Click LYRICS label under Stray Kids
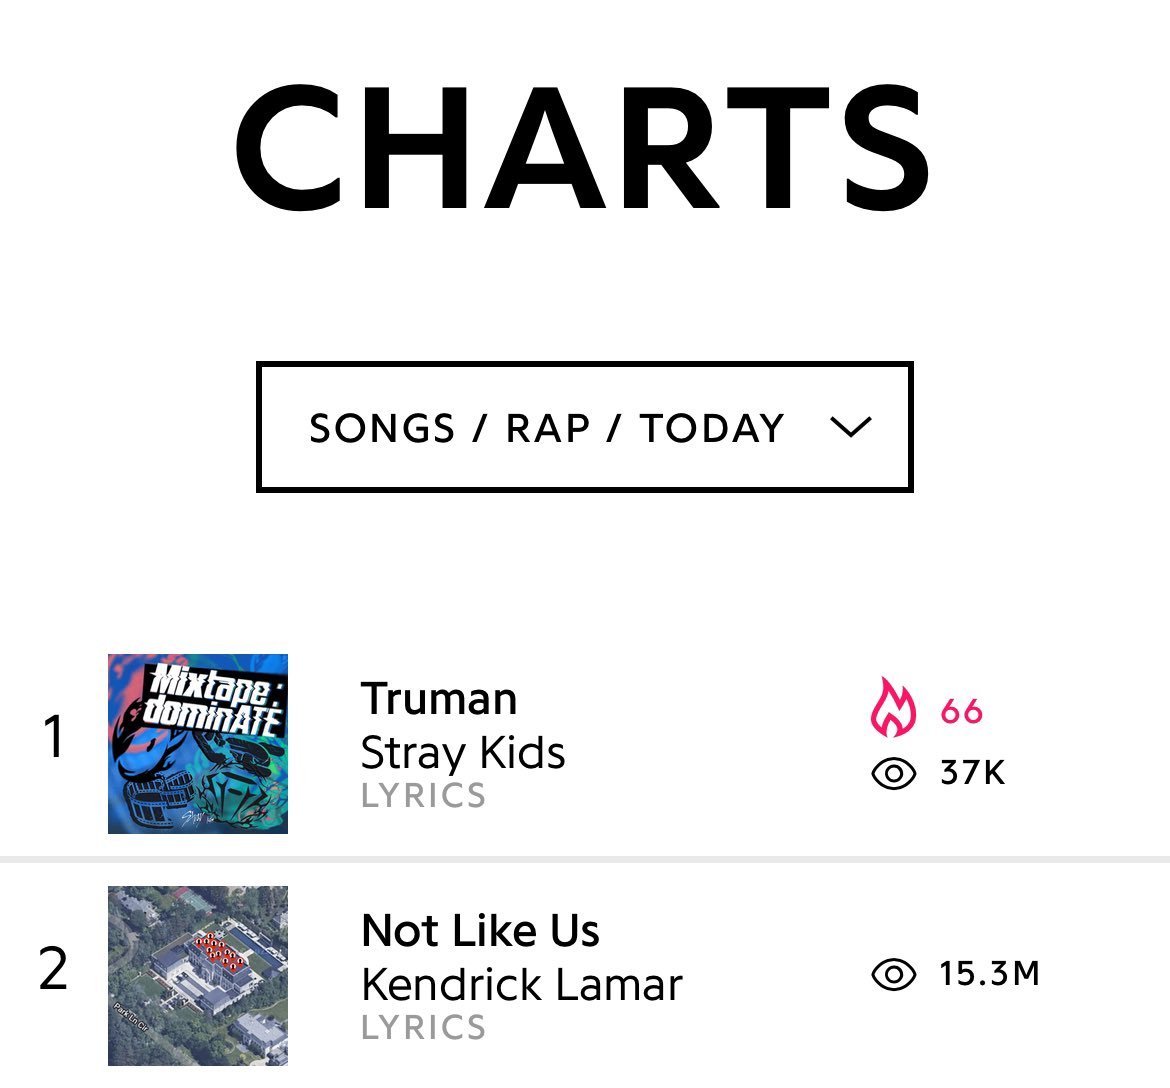 coord(423,796)
